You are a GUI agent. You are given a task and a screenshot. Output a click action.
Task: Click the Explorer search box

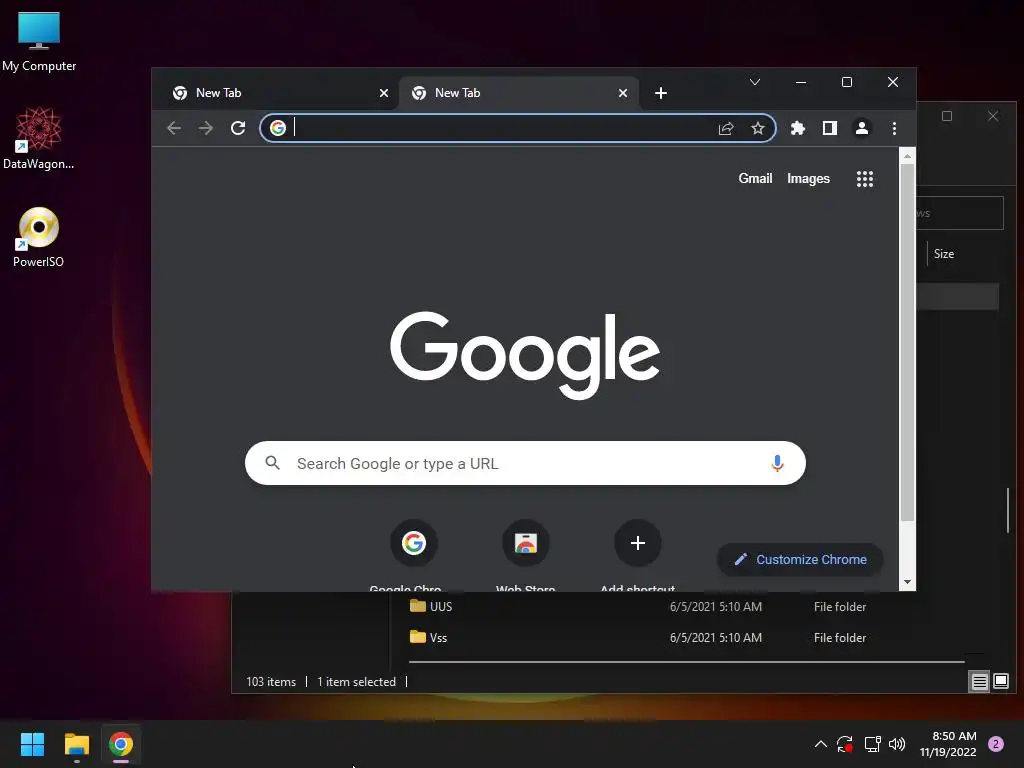[959, 213]
